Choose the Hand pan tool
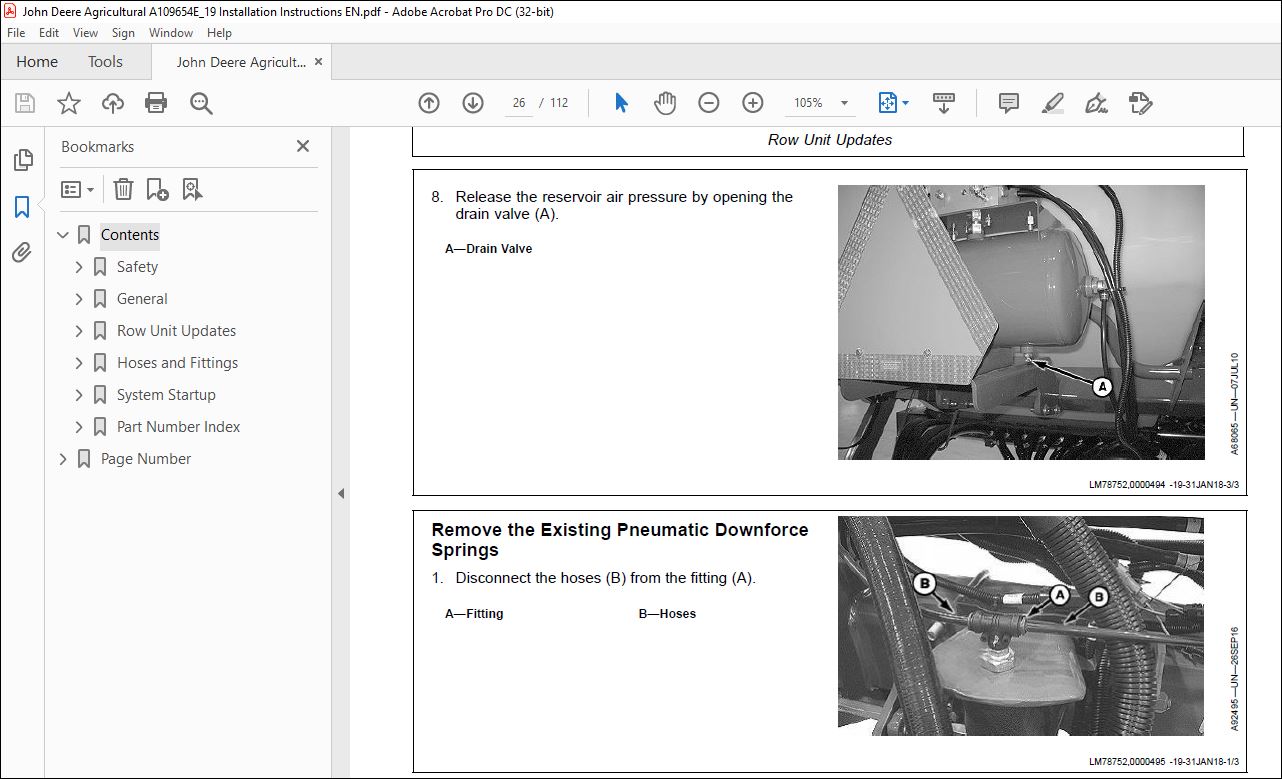1282x779 pixels. click(x=665, y=103)
